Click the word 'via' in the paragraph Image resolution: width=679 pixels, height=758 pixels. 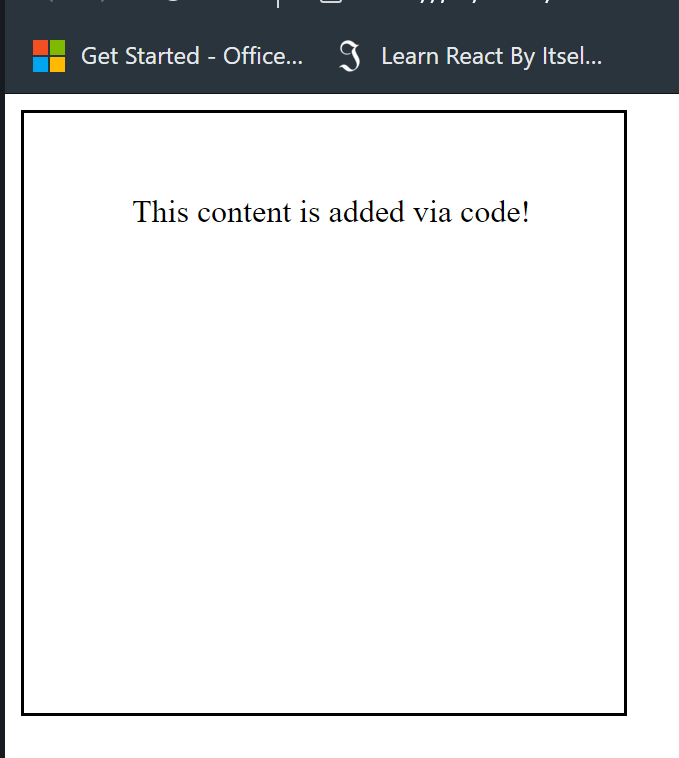click(432, 212)
